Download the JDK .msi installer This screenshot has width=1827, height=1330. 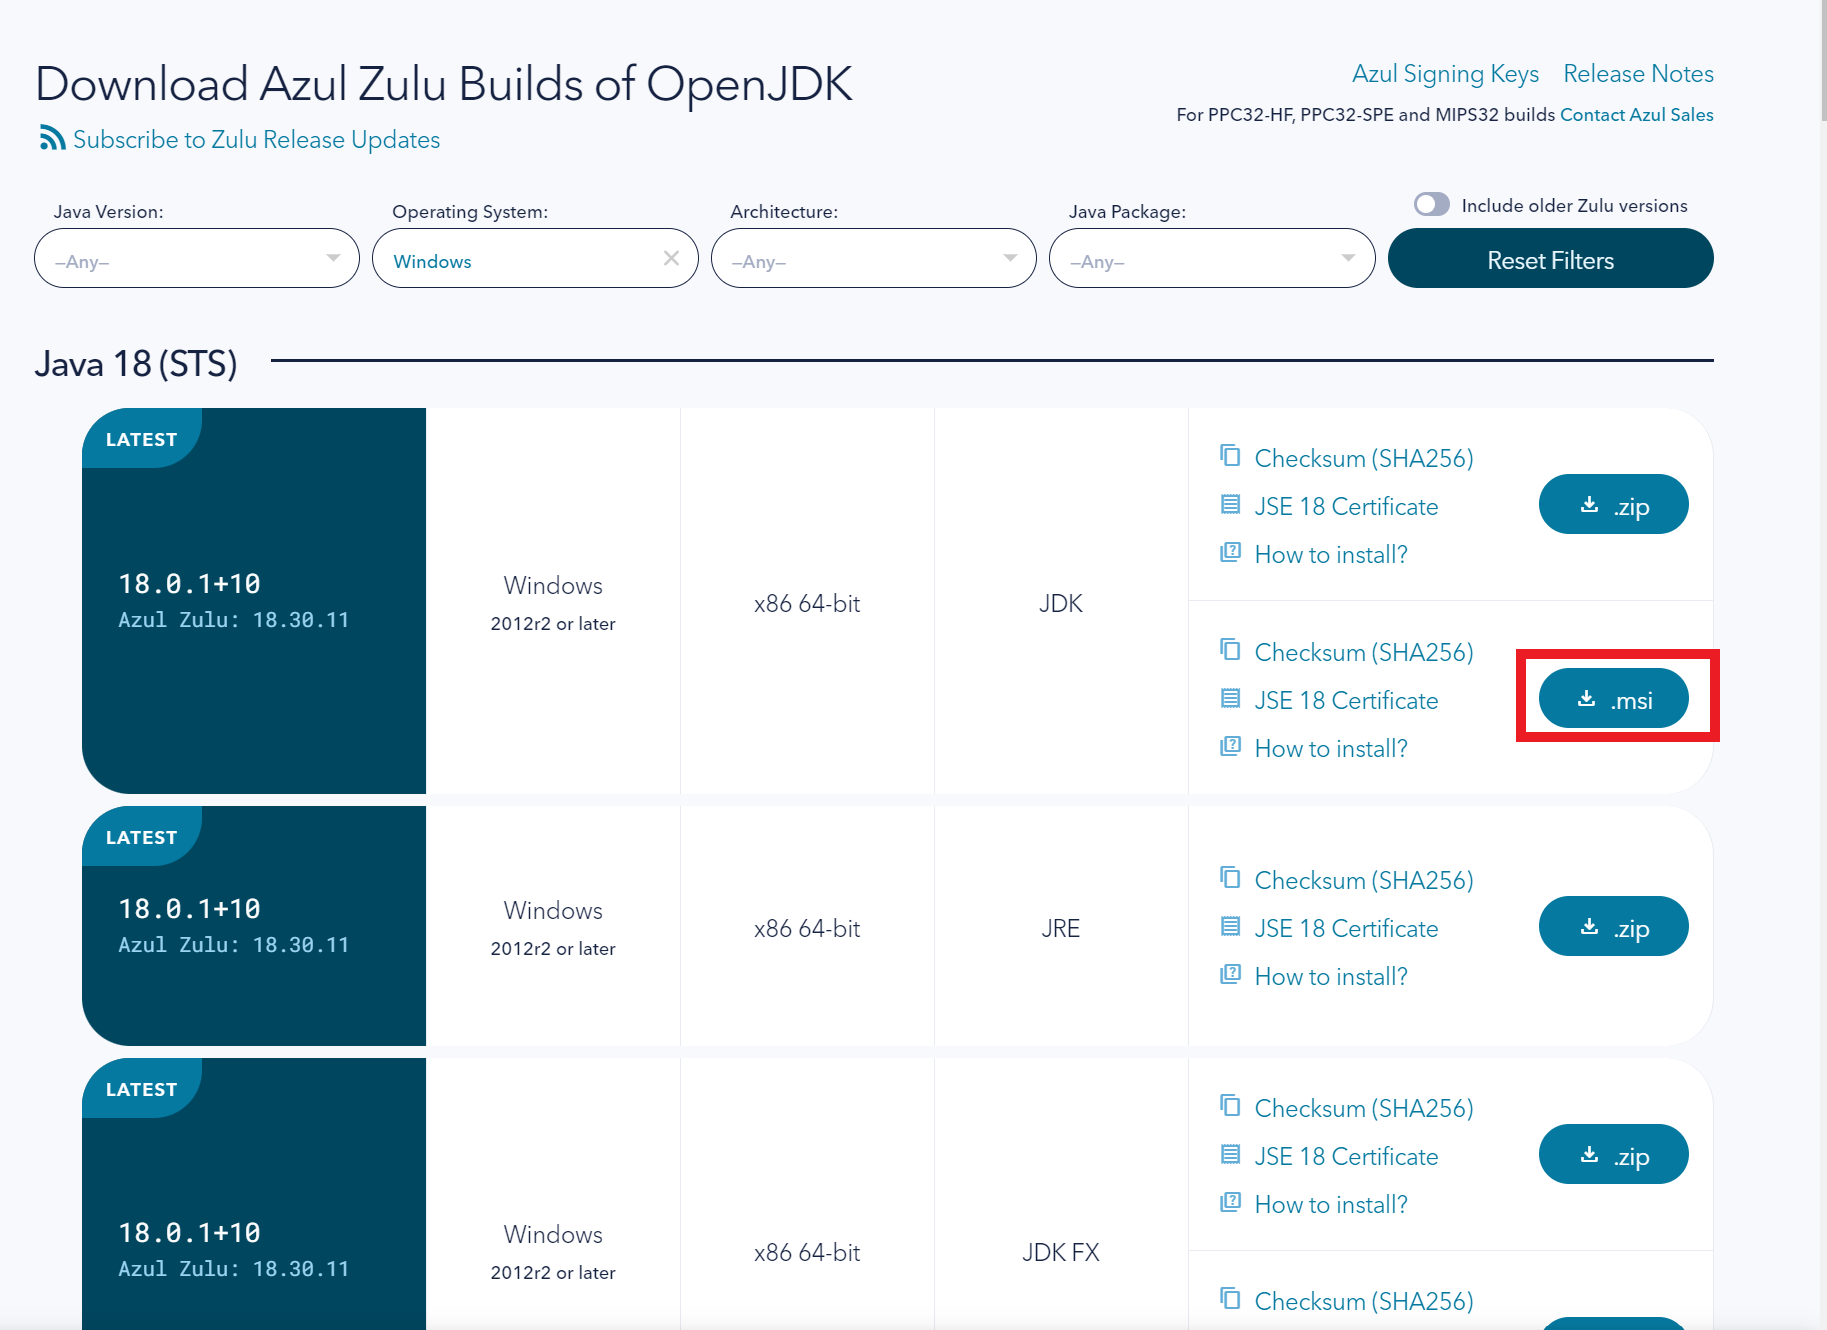click(x=1613, y=699)
